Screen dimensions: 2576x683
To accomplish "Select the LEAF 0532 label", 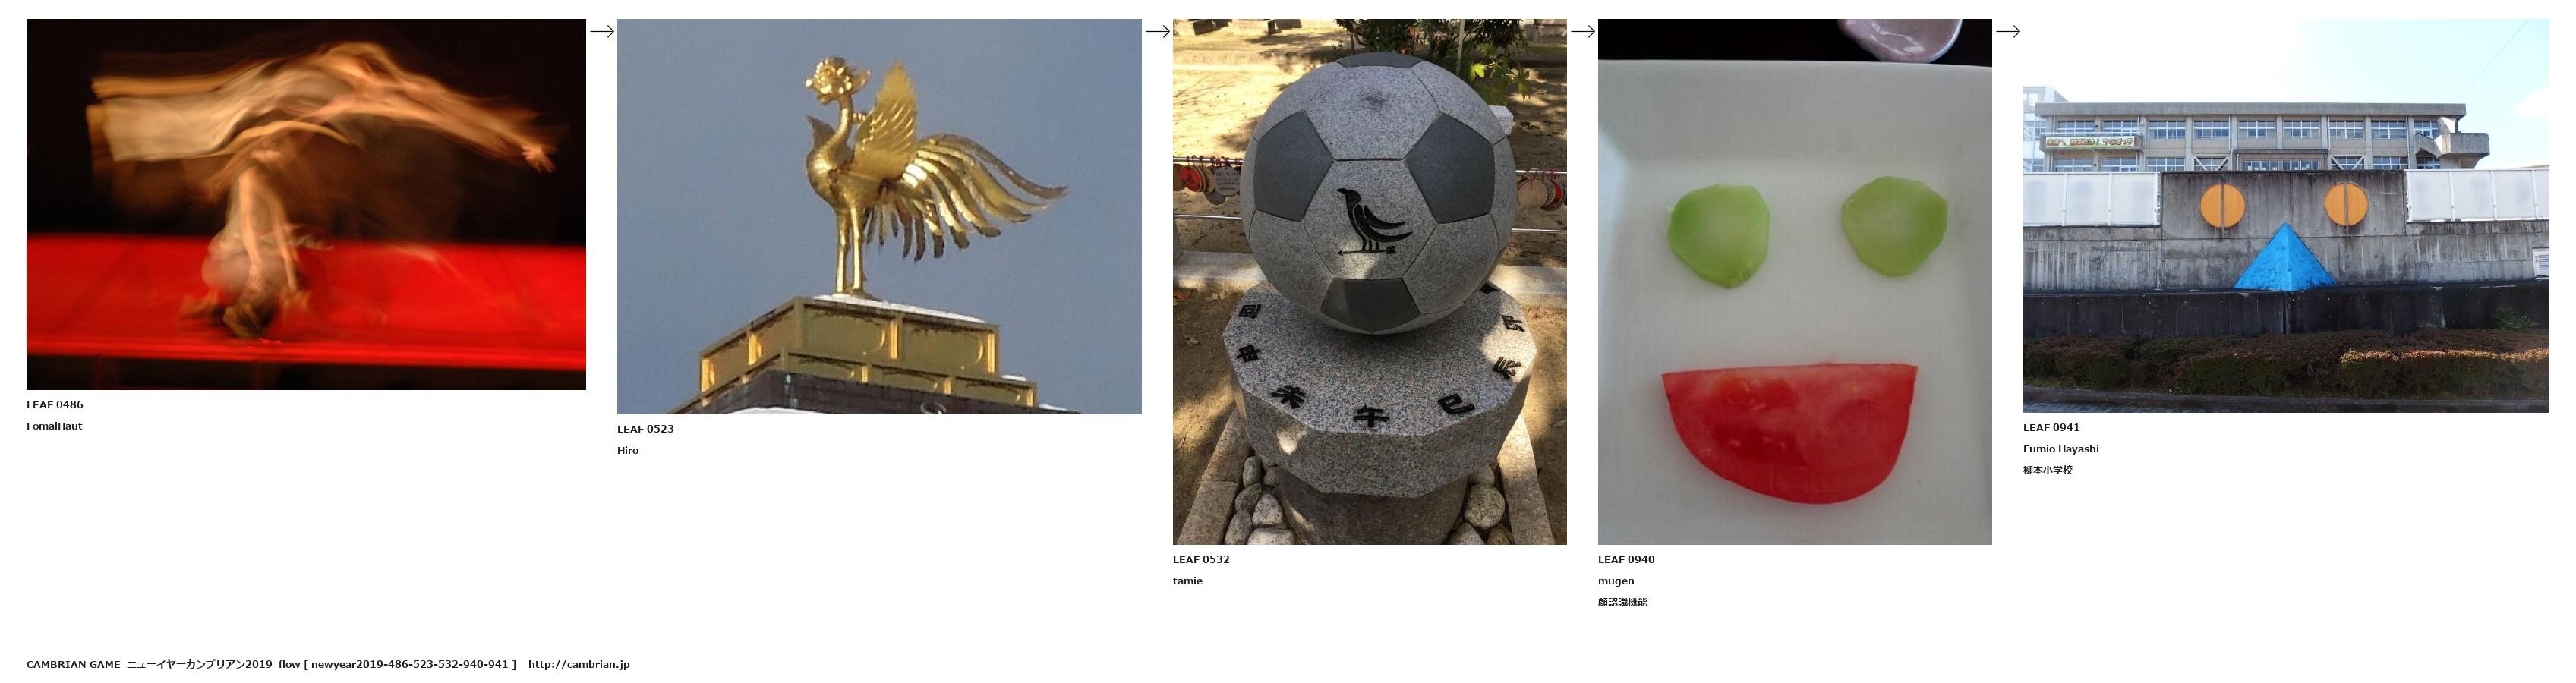I will coord(1201,560).
